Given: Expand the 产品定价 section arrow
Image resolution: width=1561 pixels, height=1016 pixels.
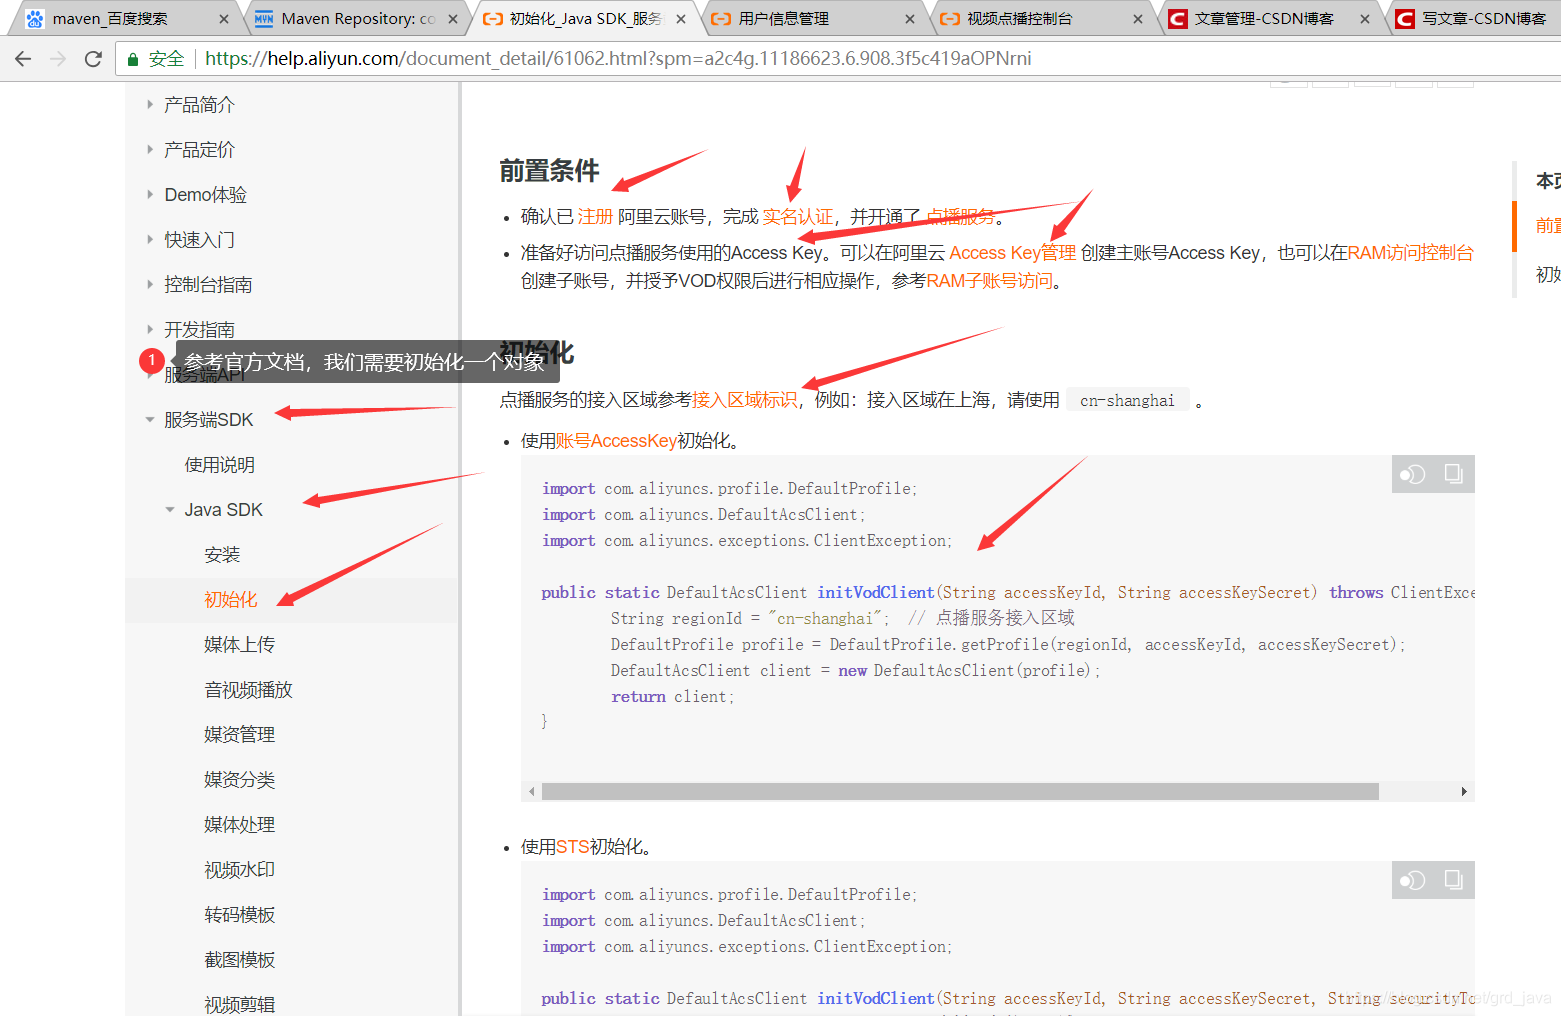Looking at the screenshot, I should [150, 149].
